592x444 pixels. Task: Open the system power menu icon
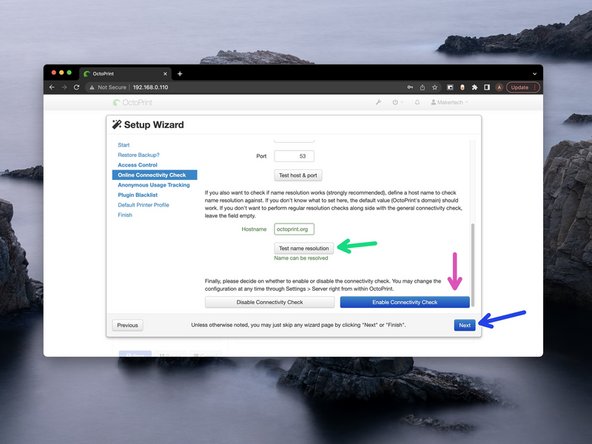[396, 102]
